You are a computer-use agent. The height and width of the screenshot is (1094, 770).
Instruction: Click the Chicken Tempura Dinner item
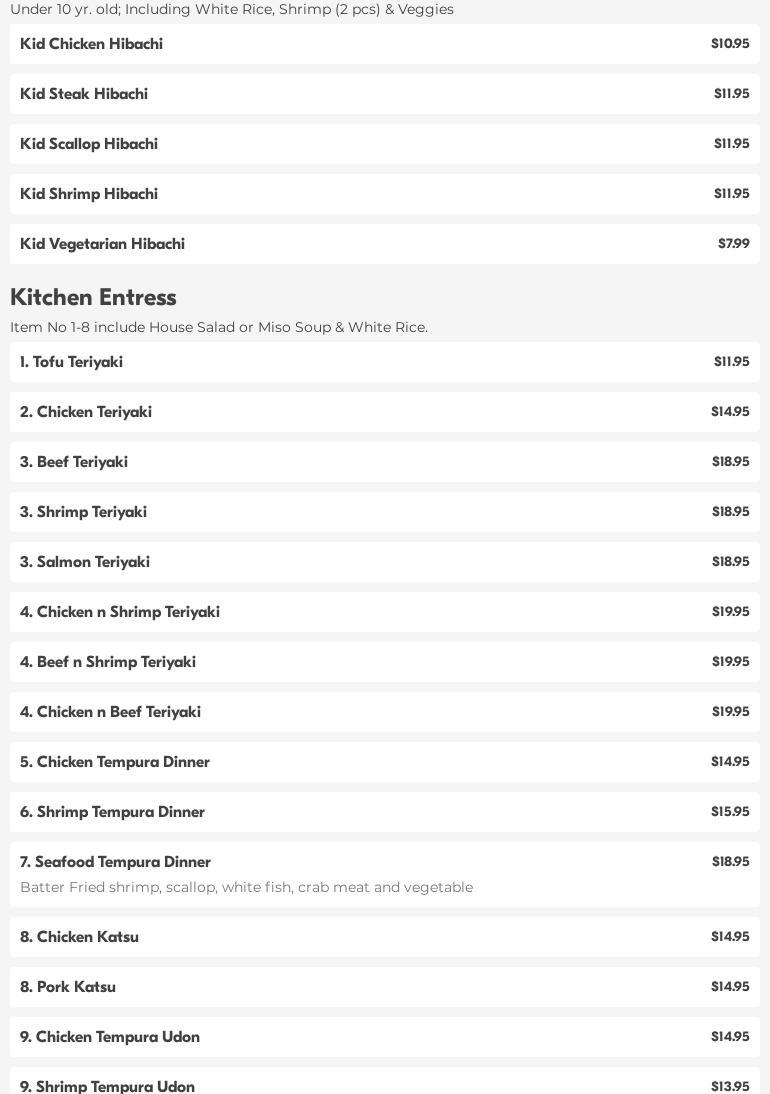tap(384, 762)
